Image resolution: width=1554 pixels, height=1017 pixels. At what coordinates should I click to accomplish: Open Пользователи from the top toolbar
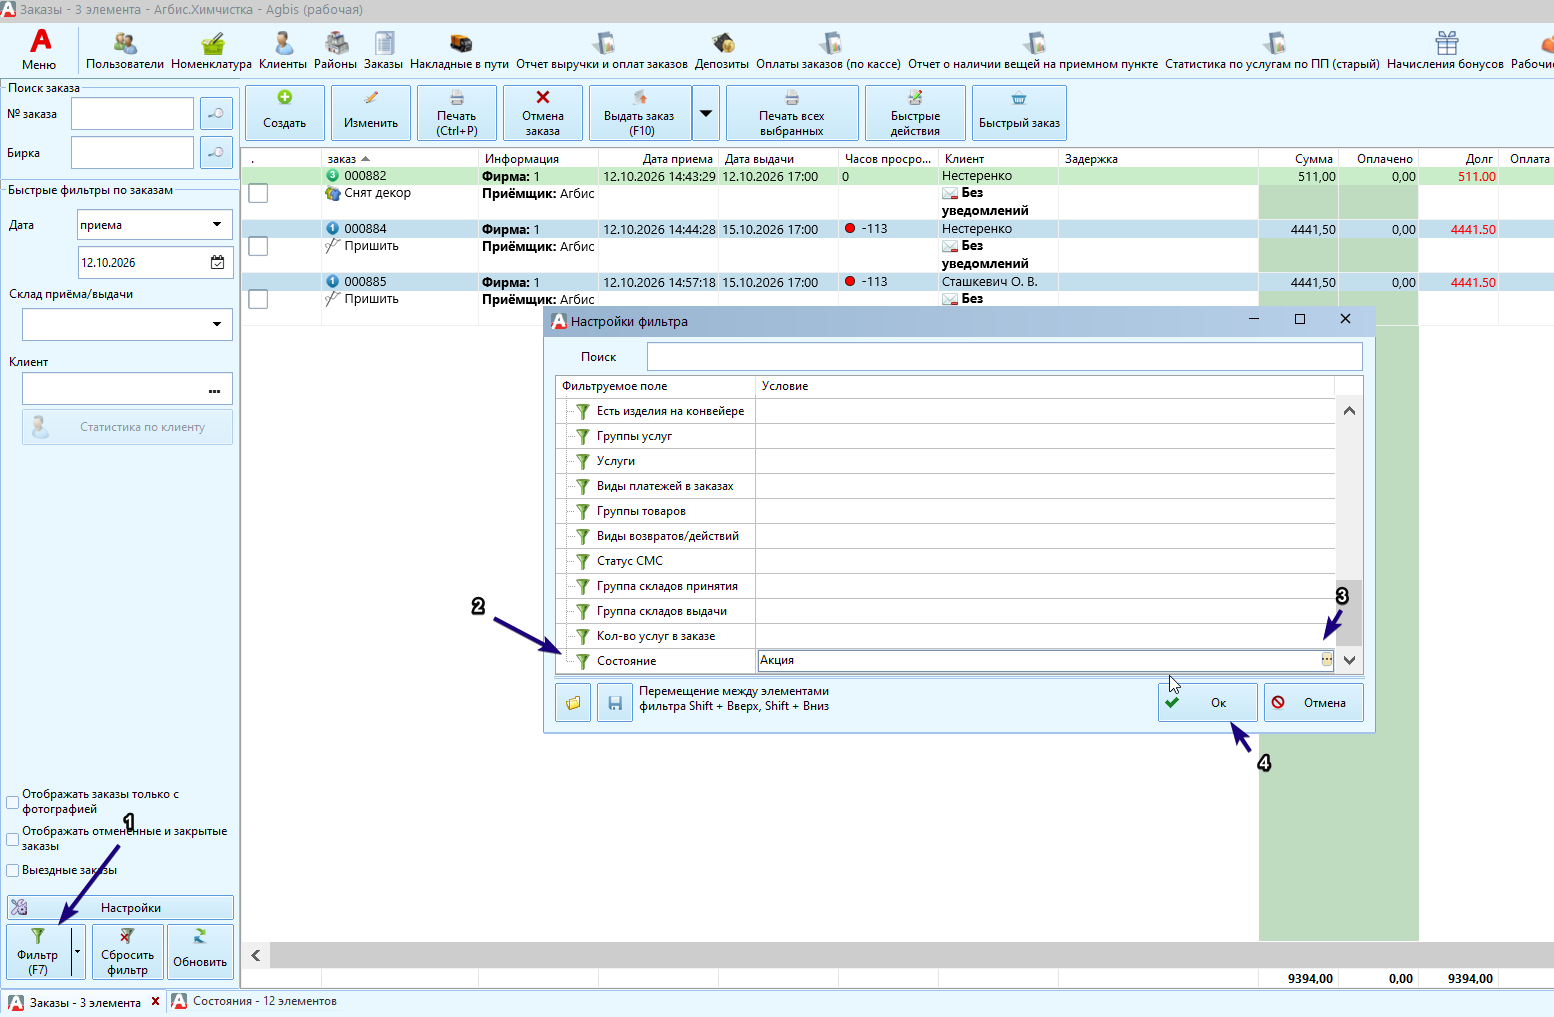click(125, 49)
